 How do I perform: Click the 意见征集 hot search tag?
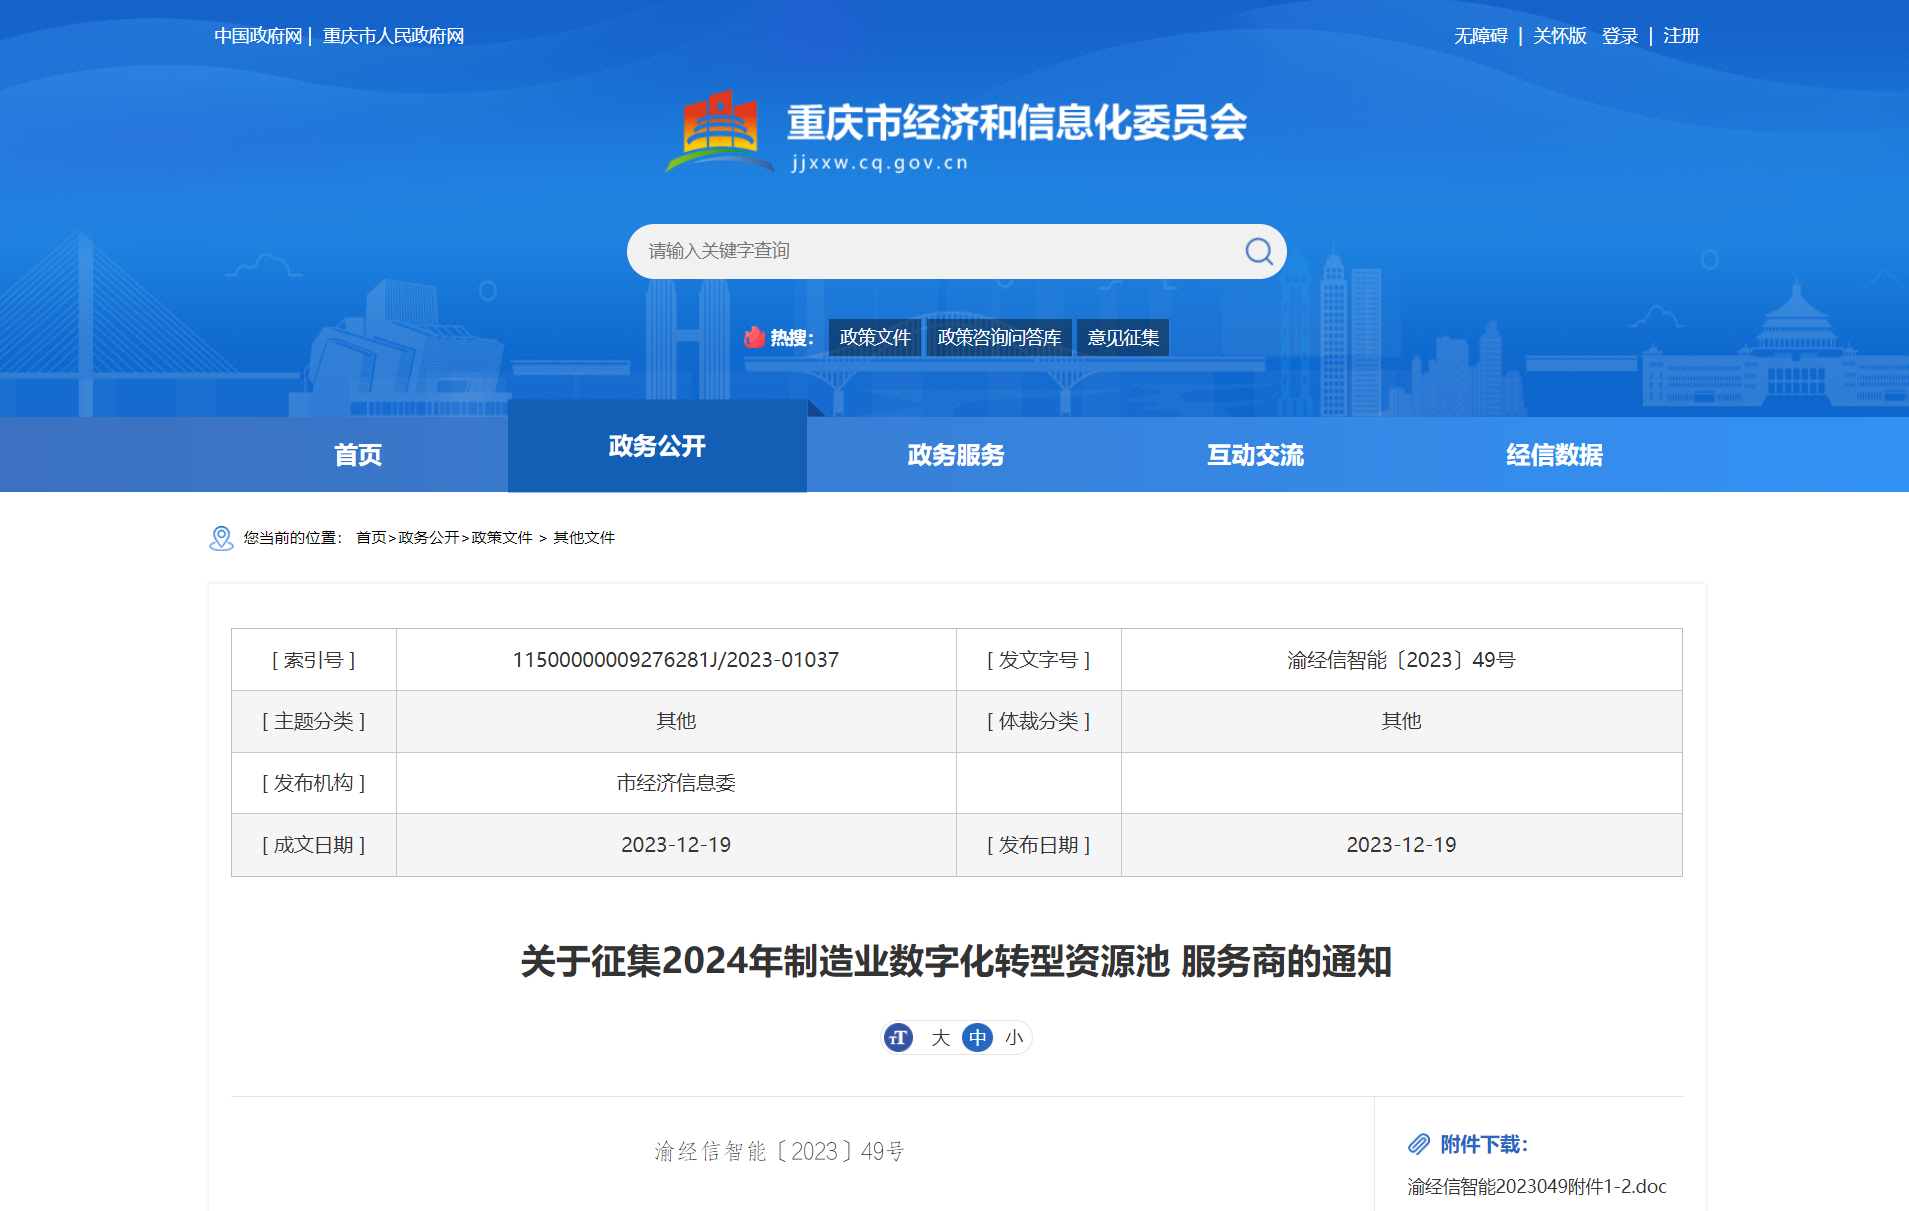(x=1123, y=338)
